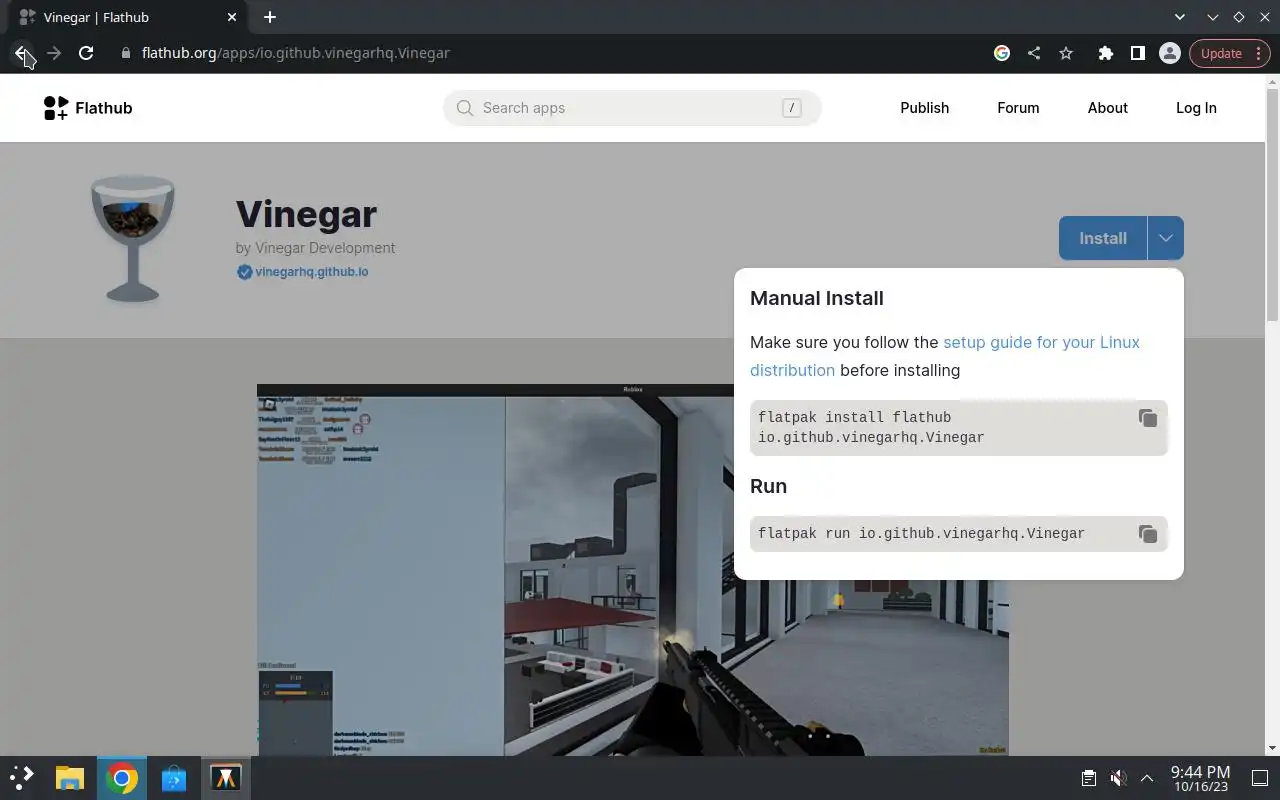Go to Flathub home via logo

click(x=88, y=108)
